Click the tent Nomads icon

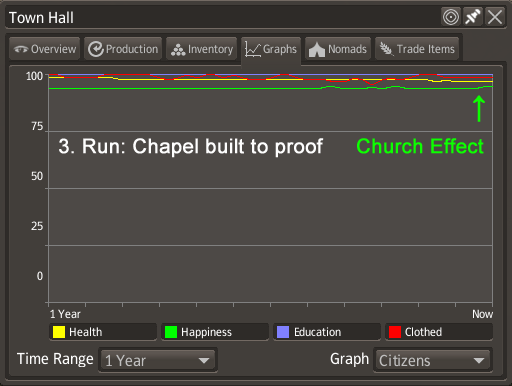pos(317,50)
